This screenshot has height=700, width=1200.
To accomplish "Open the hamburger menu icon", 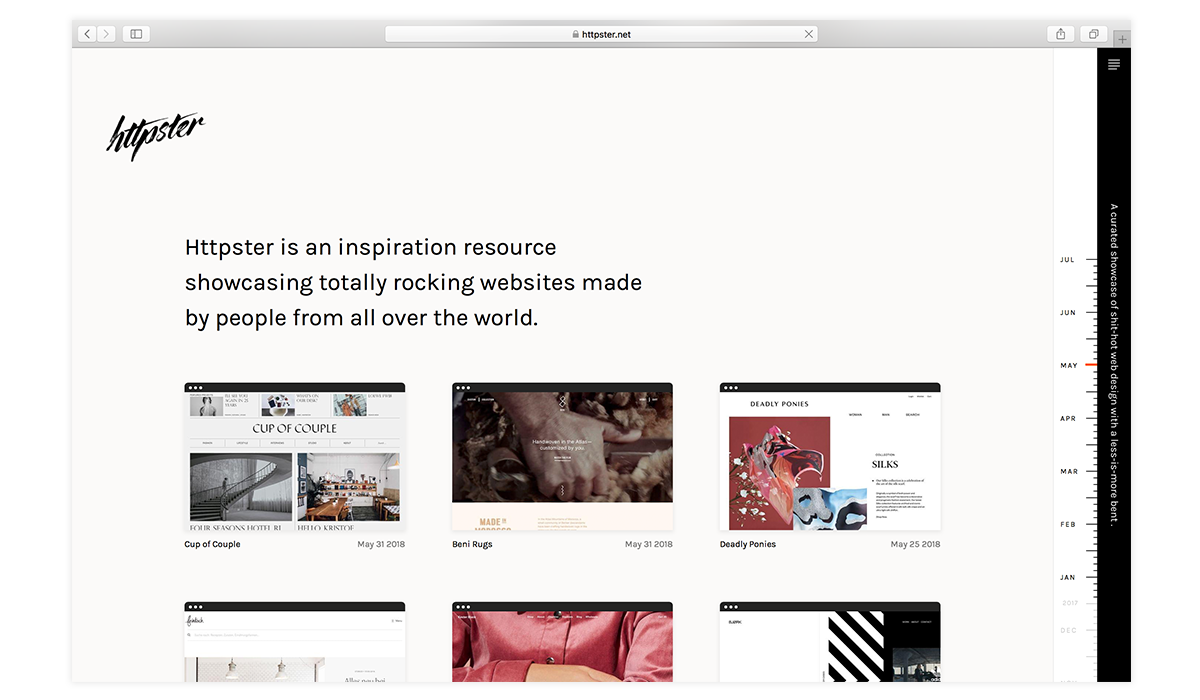I will pyautogui.click(x=1114, y=65).
